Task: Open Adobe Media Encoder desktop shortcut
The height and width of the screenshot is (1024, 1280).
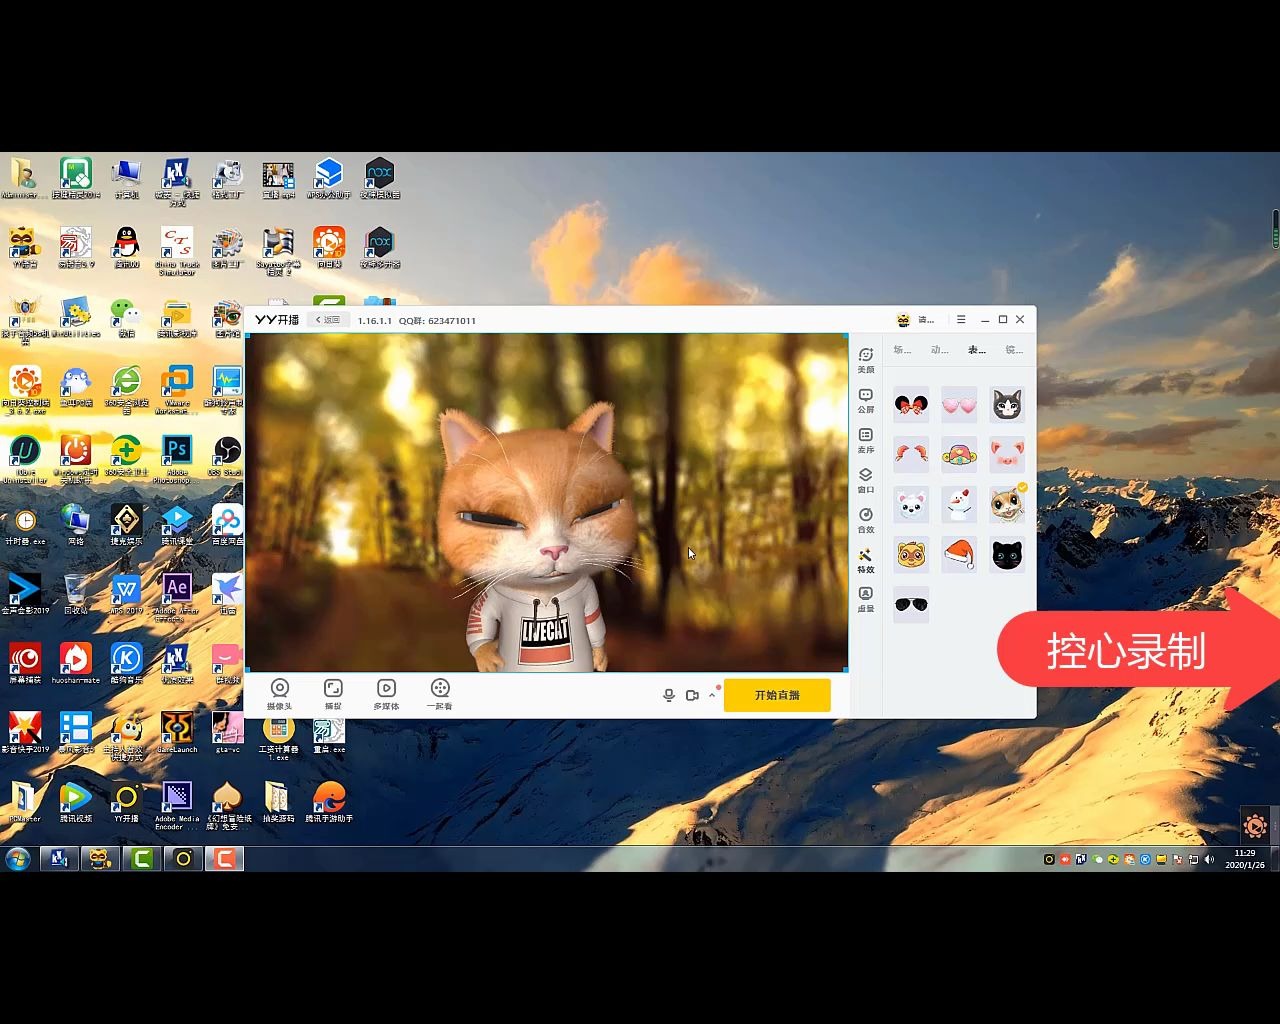Action: 177,806
